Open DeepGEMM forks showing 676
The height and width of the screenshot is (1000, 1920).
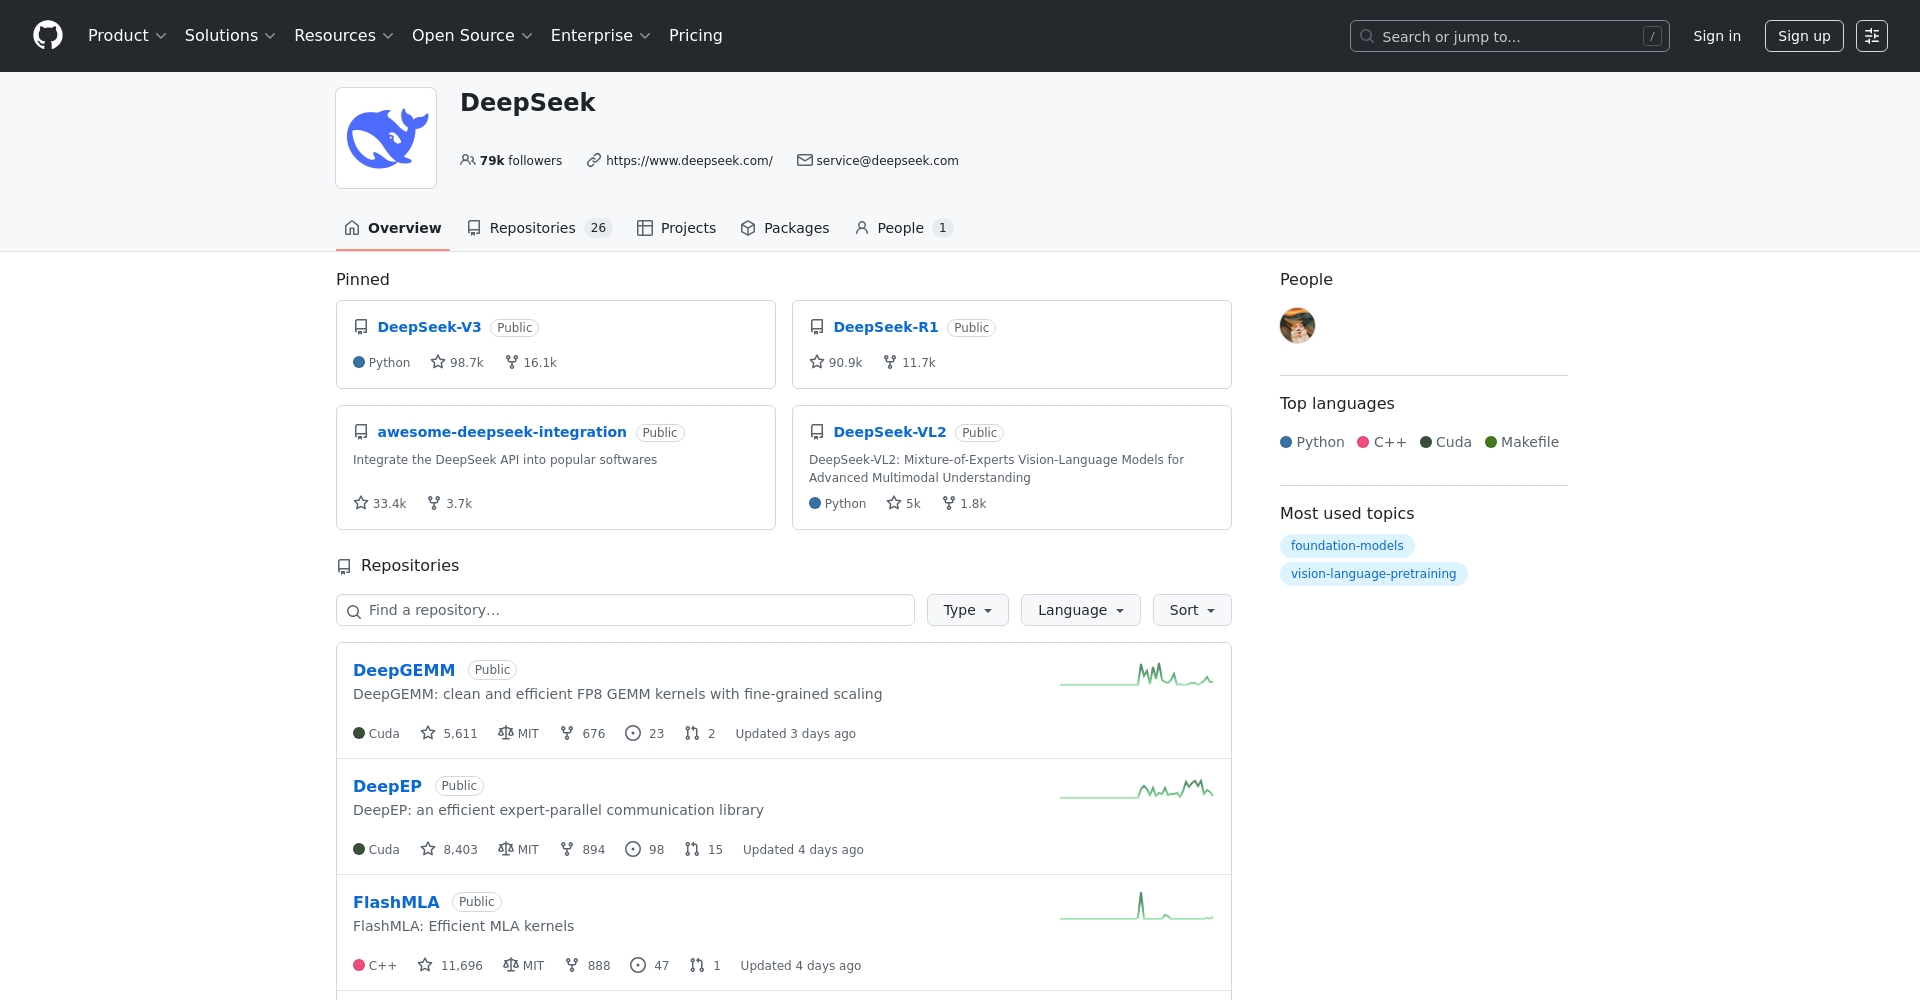(x=583, y=734)
